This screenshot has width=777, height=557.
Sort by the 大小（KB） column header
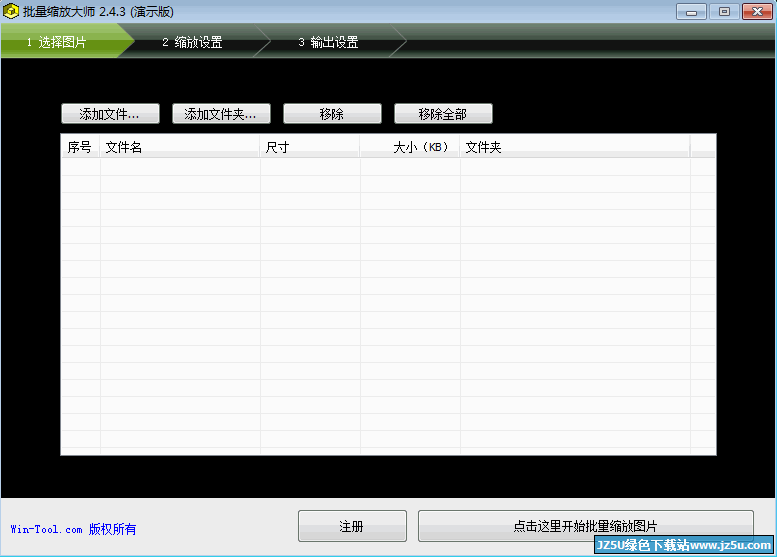(410, 147)
